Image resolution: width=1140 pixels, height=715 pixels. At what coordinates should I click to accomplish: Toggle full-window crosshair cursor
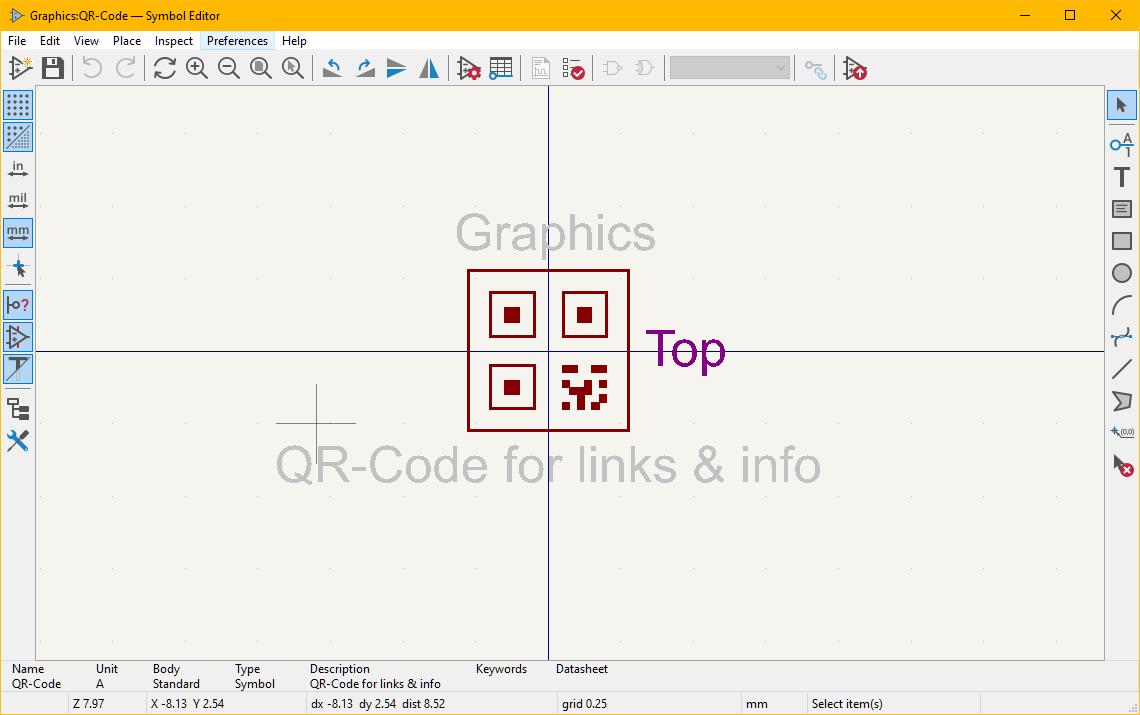point(18,267)
